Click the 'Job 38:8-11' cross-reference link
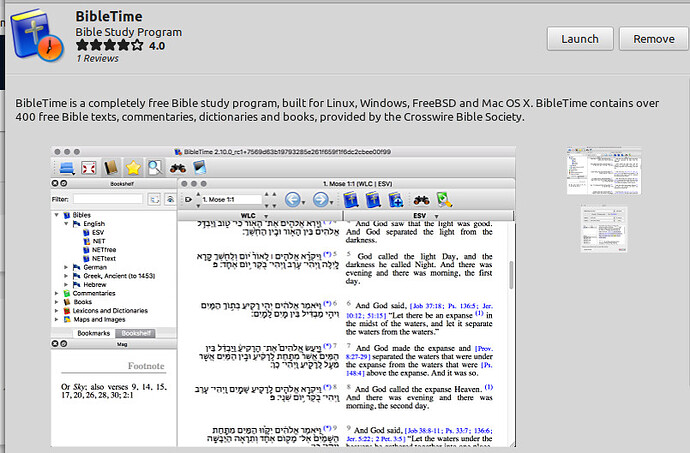The width and height of the screenshot is (690, 453). [425, 431]
